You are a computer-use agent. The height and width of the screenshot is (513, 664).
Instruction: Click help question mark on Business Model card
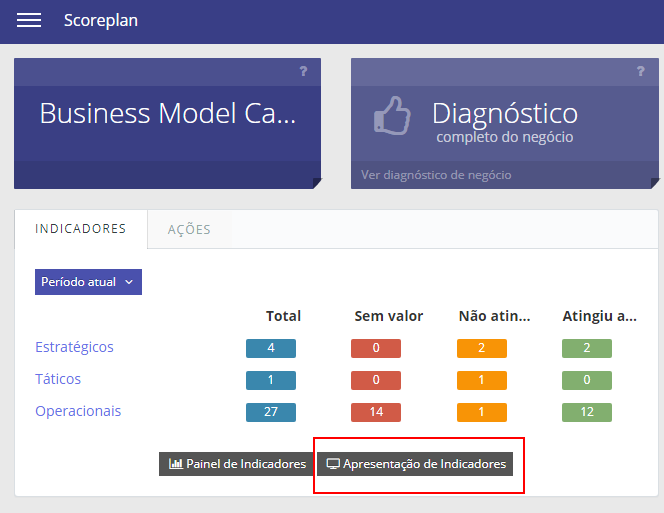(x=303, y=71)
